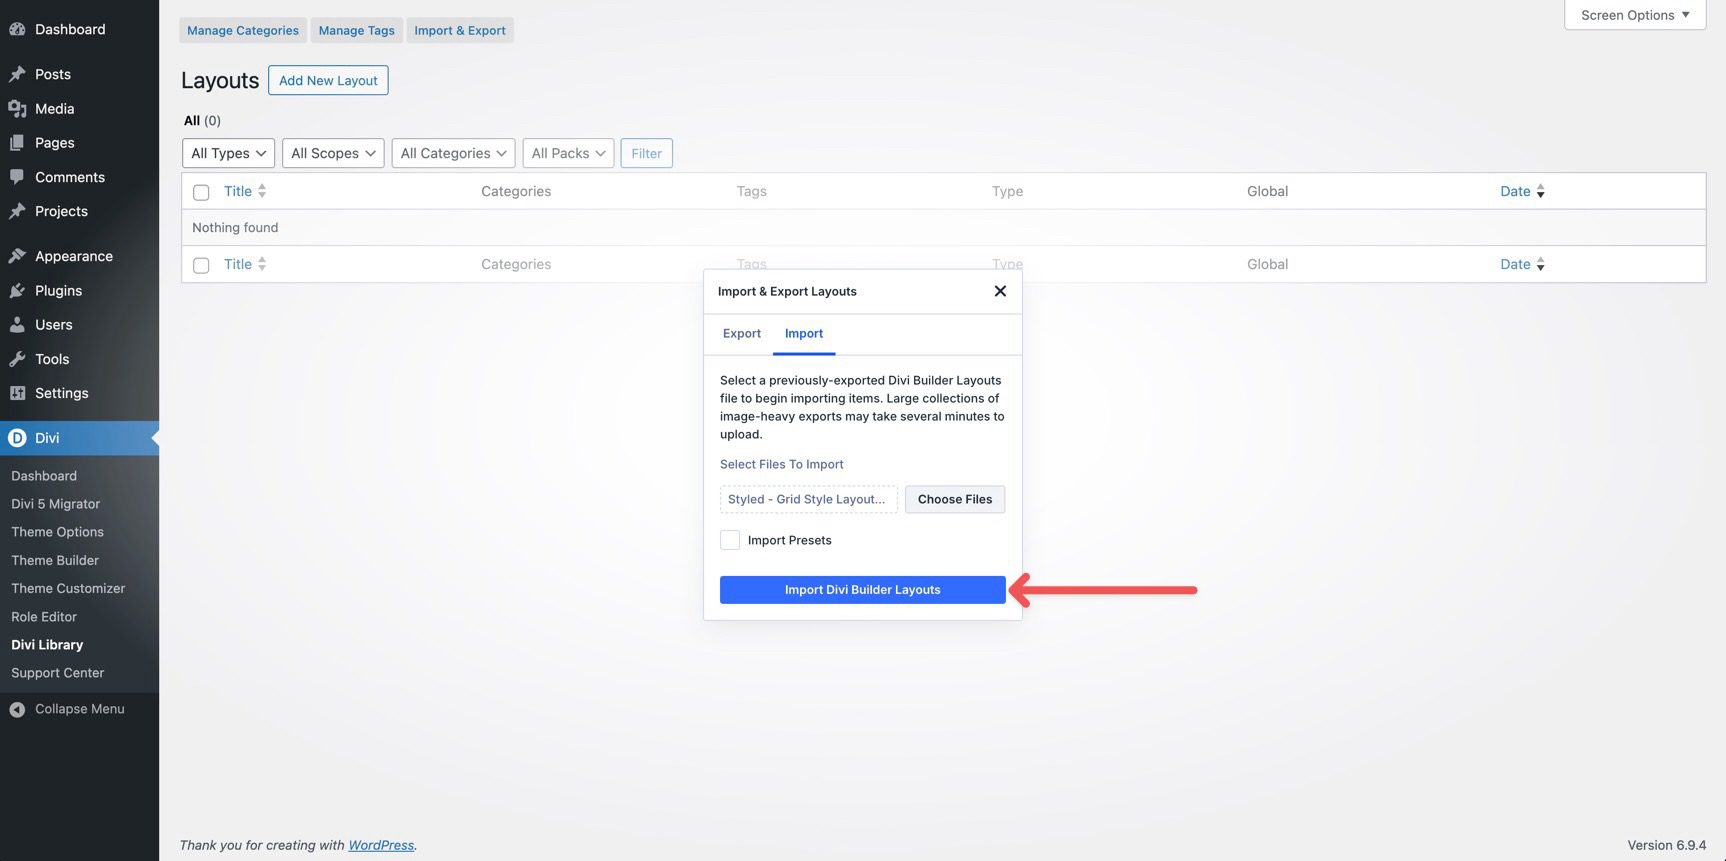Image resolution: width=1726 pixels, height=861 pixels.
Task: Click the Filter button
Action: pos(646,153)
